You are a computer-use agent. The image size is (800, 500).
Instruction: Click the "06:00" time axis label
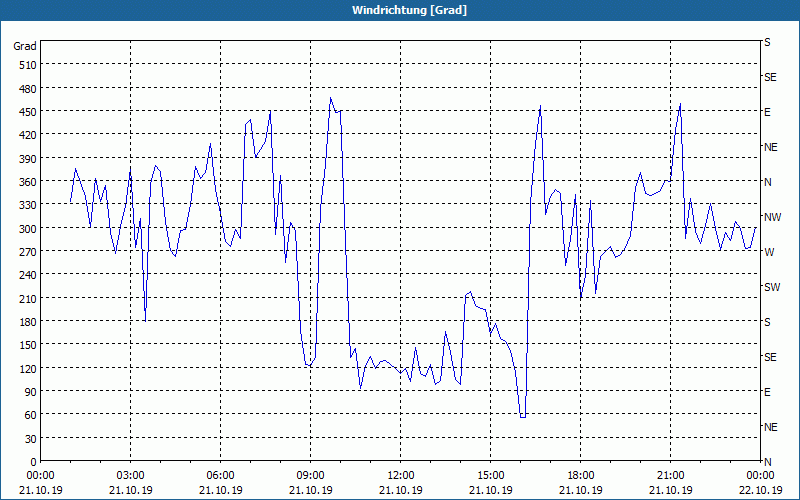(x=220, y=476)
